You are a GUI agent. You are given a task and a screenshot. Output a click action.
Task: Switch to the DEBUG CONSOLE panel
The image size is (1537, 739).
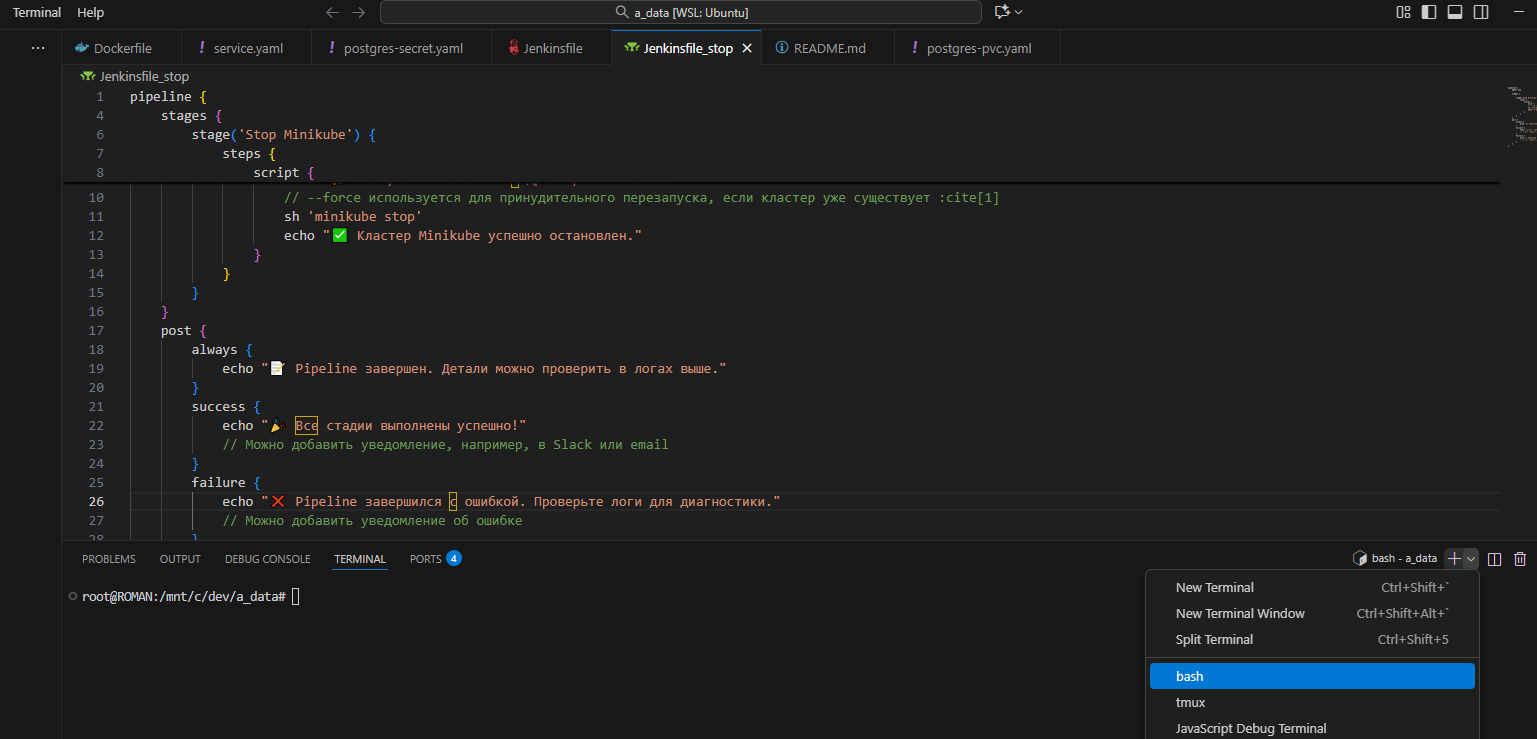click(x=266, y=558)
